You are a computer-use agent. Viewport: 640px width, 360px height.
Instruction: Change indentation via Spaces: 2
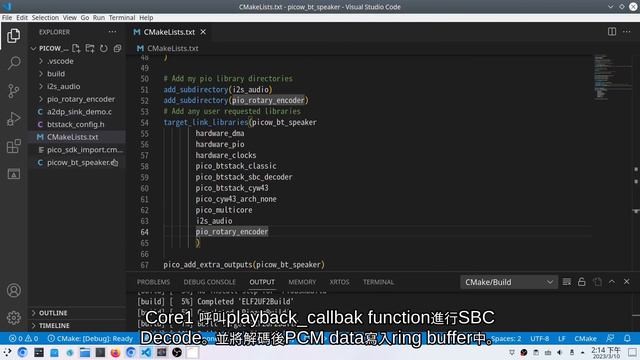(506, 338)
